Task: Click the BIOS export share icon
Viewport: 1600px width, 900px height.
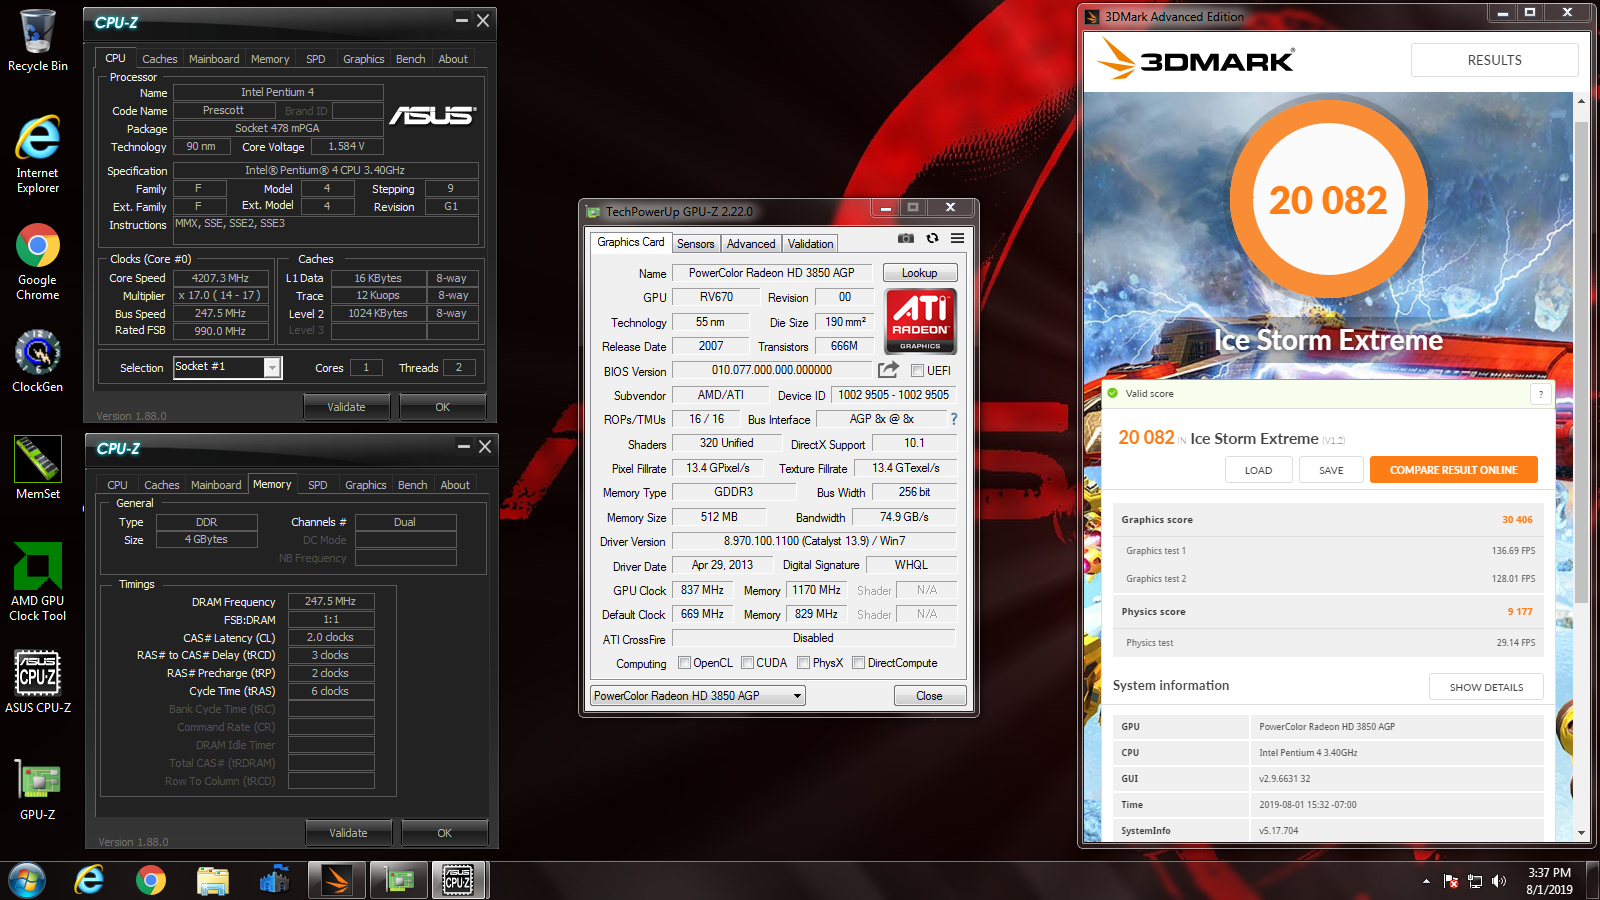Action: click(888, 370)
